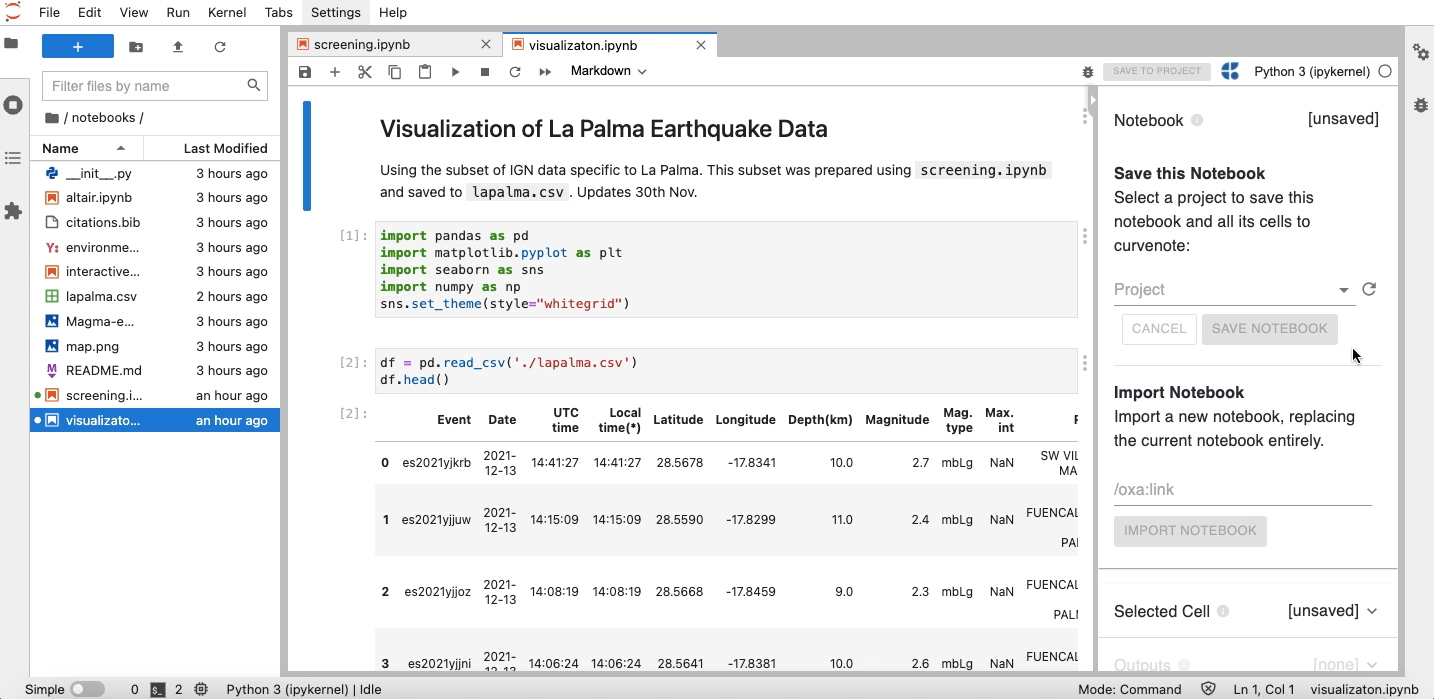Open the Extension Manager puzzle icon

(13, 211)
